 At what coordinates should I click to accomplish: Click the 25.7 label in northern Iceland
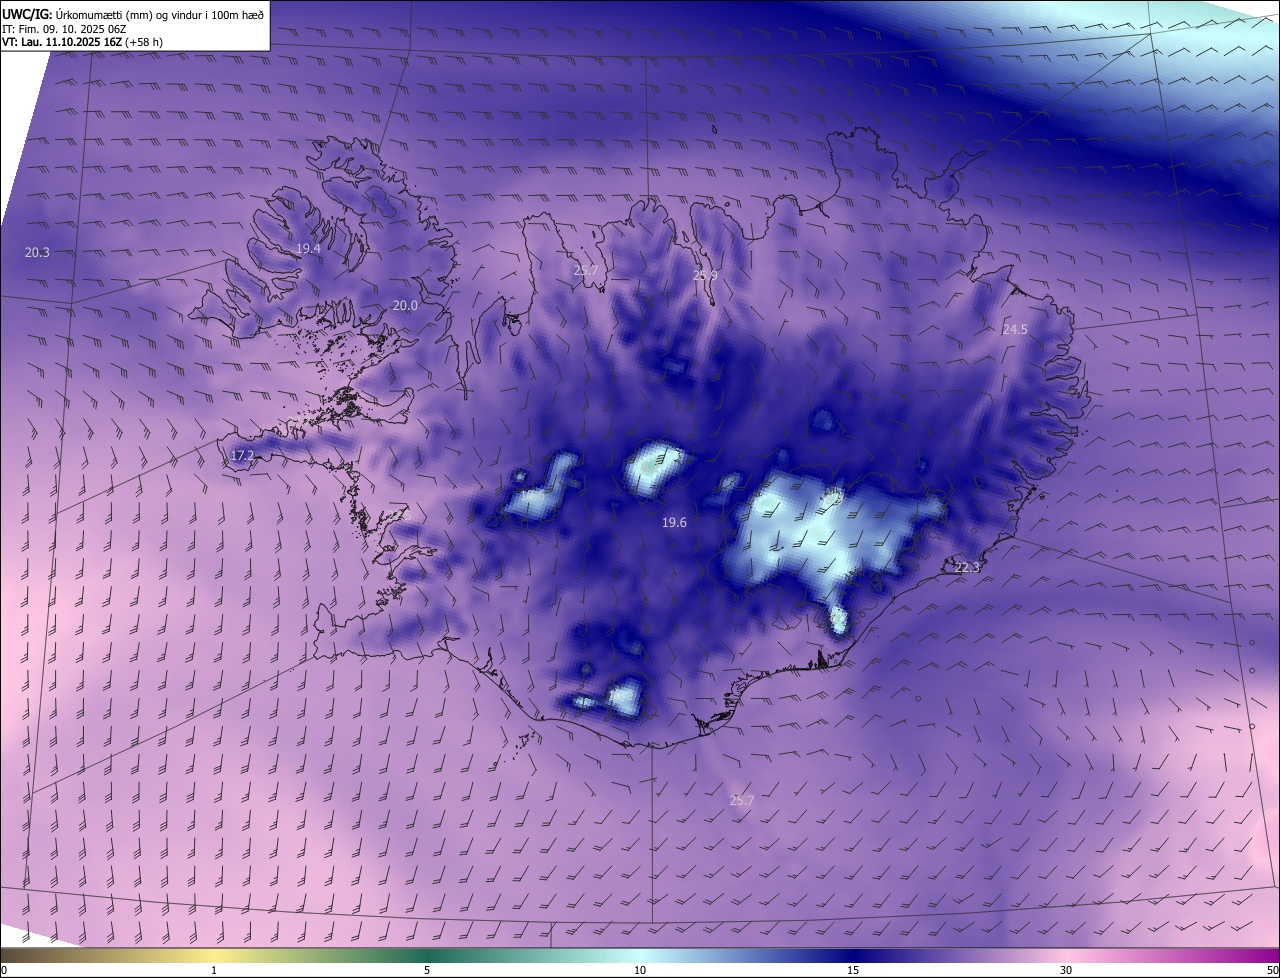(586, 270)
